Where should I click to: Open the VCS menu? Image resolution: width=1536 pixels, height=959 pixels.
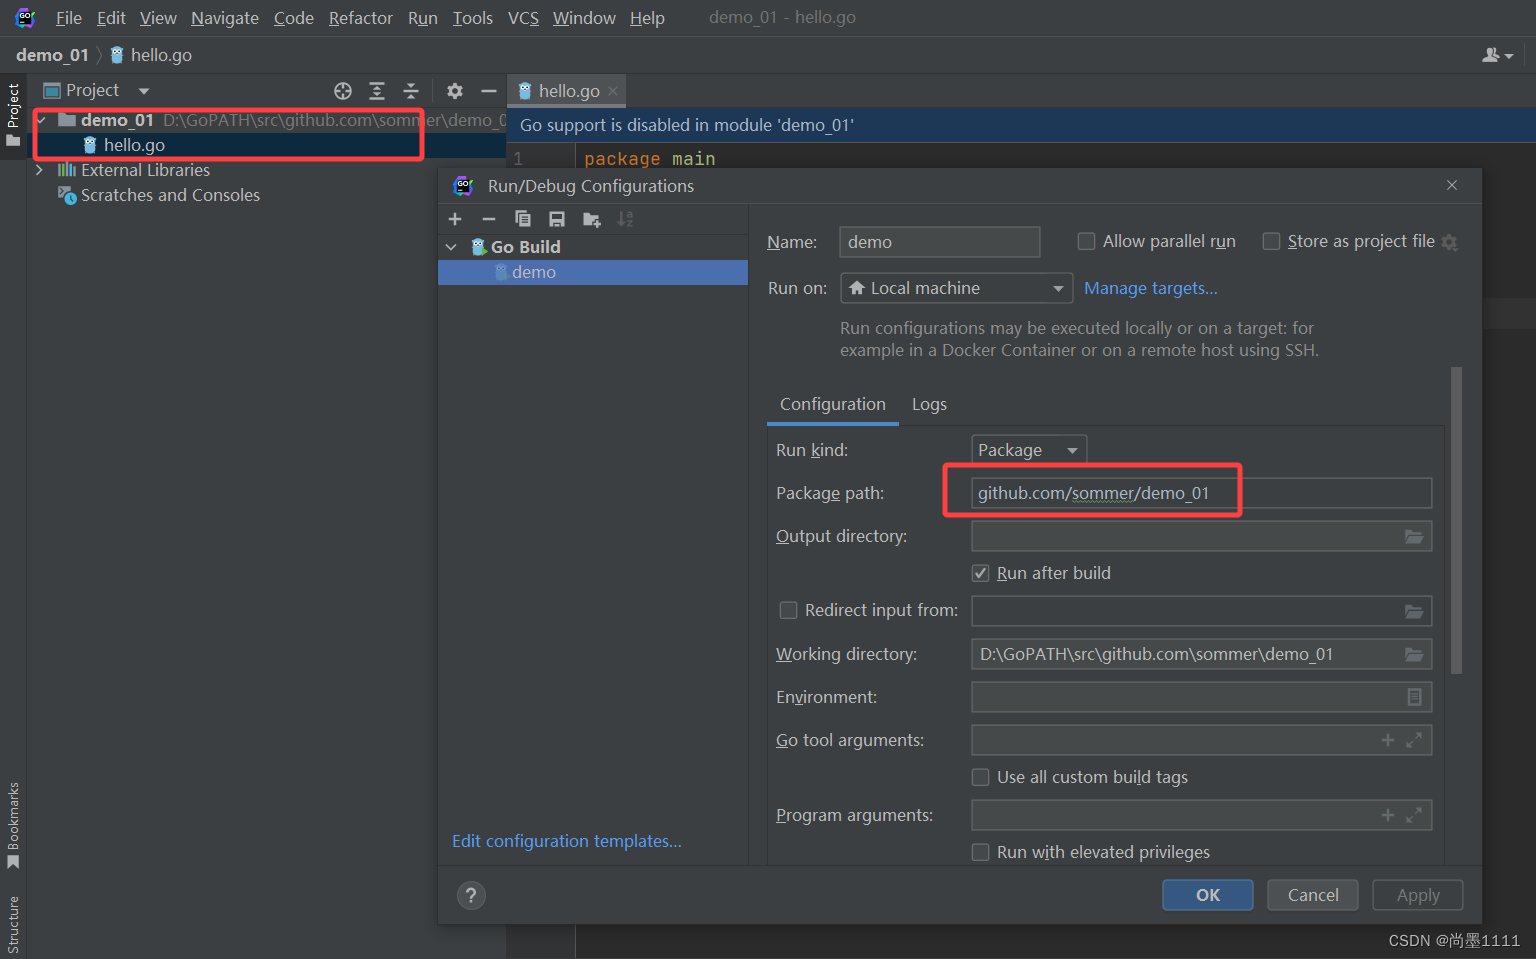point(523,18)
